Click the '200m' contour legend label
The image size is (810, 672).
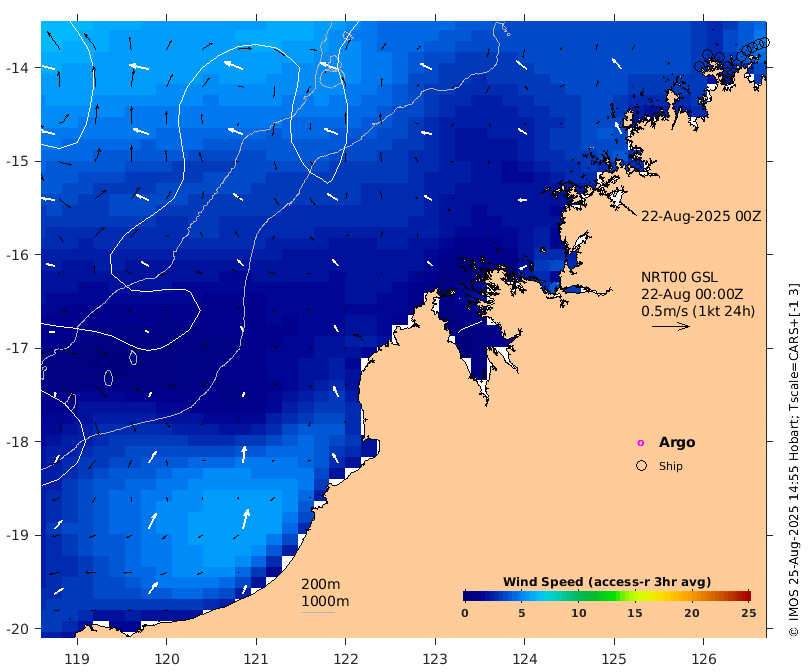(x=320, y=584)
